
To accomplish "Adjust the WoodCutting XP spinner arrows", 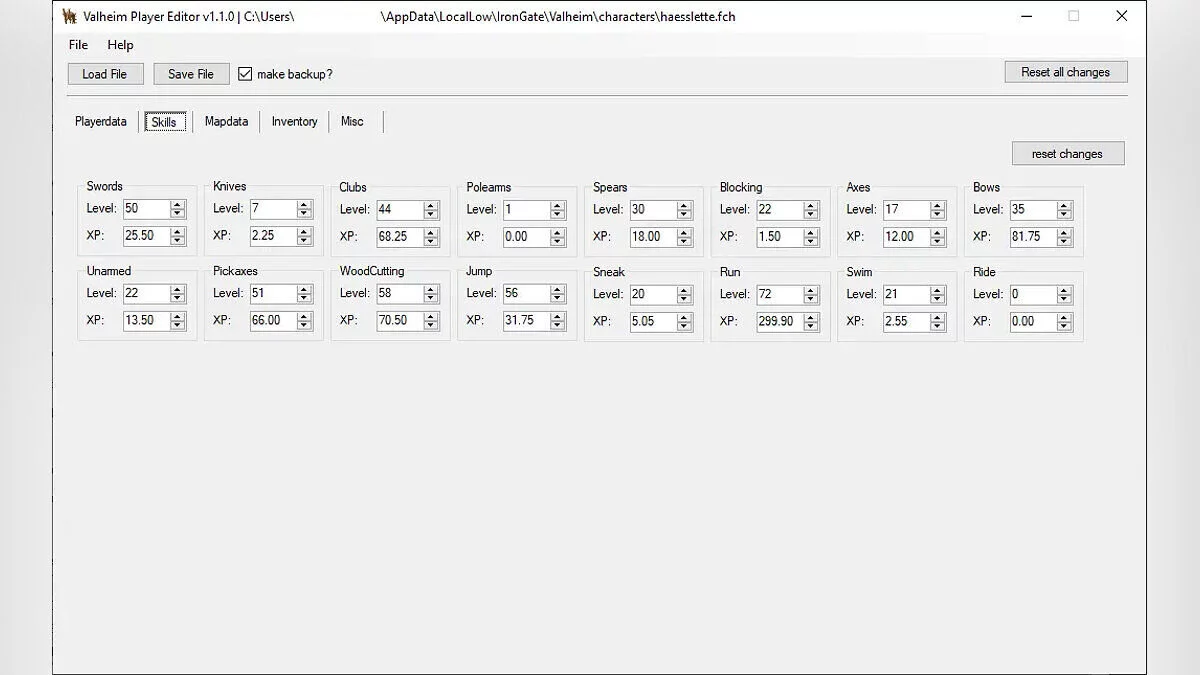I will [x=431, y=321].
